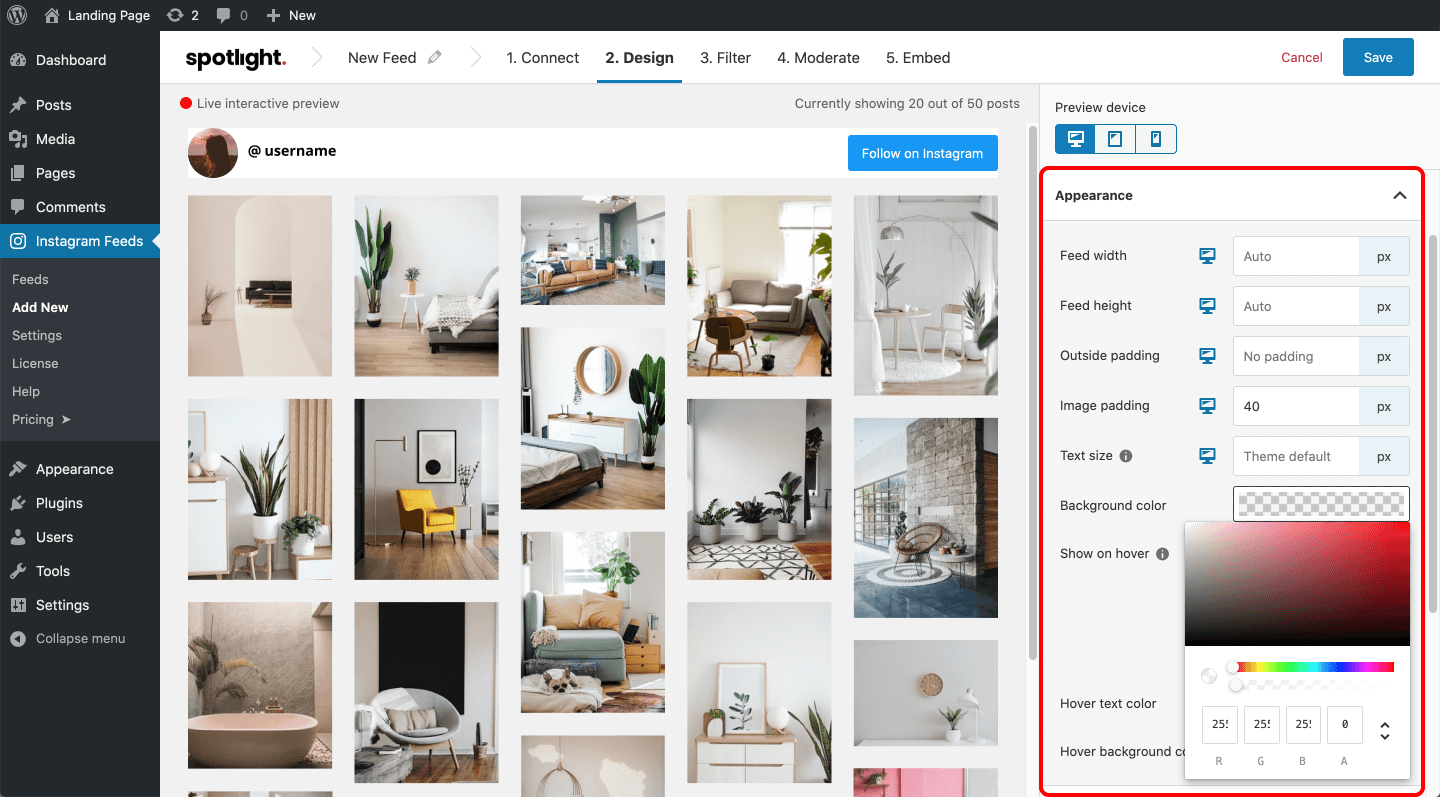The height and width of the screenshot is (797, 1440).
Task: Focus the G color value field
Action: click(1261, 725)
